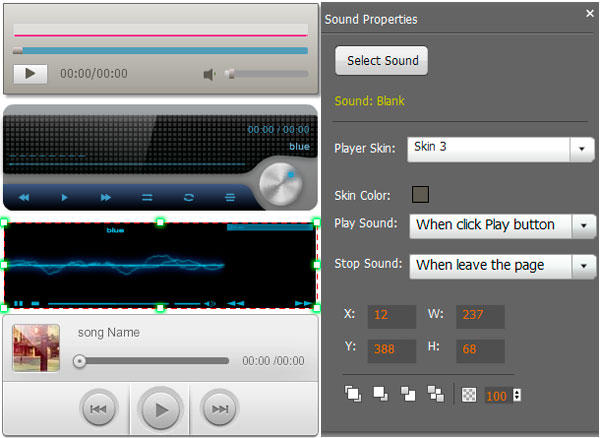Close the Sound Properties panel
This screenshot has height=438, width=600.
589,14
